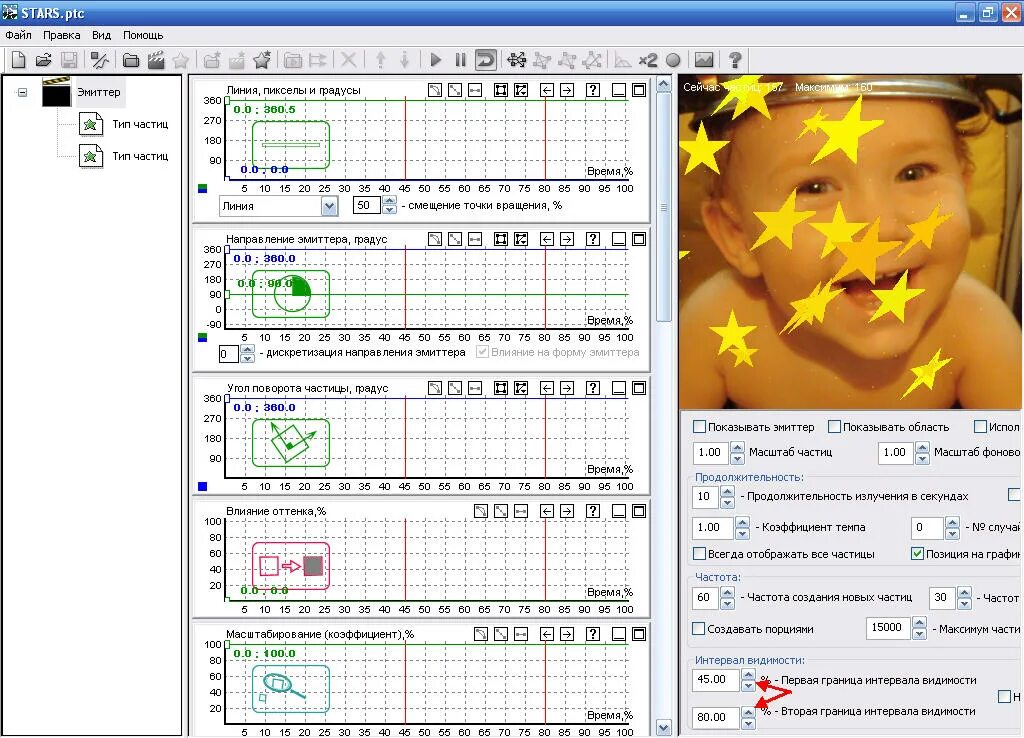Open the Вид menu
Viewport: 1024px width, 738px height.
click(101, 35)
